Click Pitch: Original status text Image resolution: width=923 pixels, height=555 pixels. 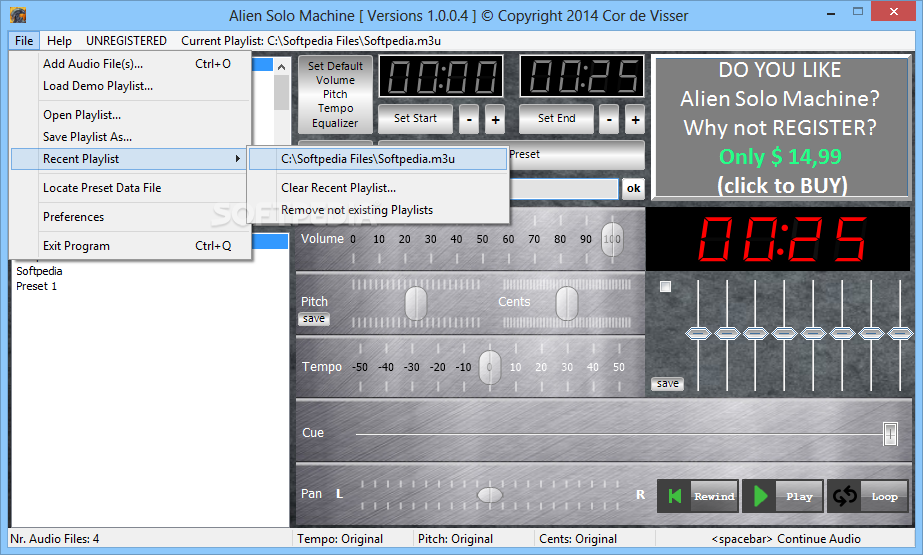tap(456, 539)
